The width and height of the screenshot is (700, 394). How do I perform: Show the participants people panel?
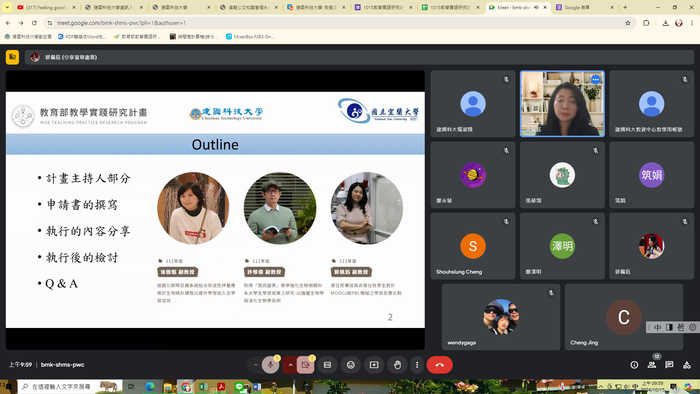point(652,365)
